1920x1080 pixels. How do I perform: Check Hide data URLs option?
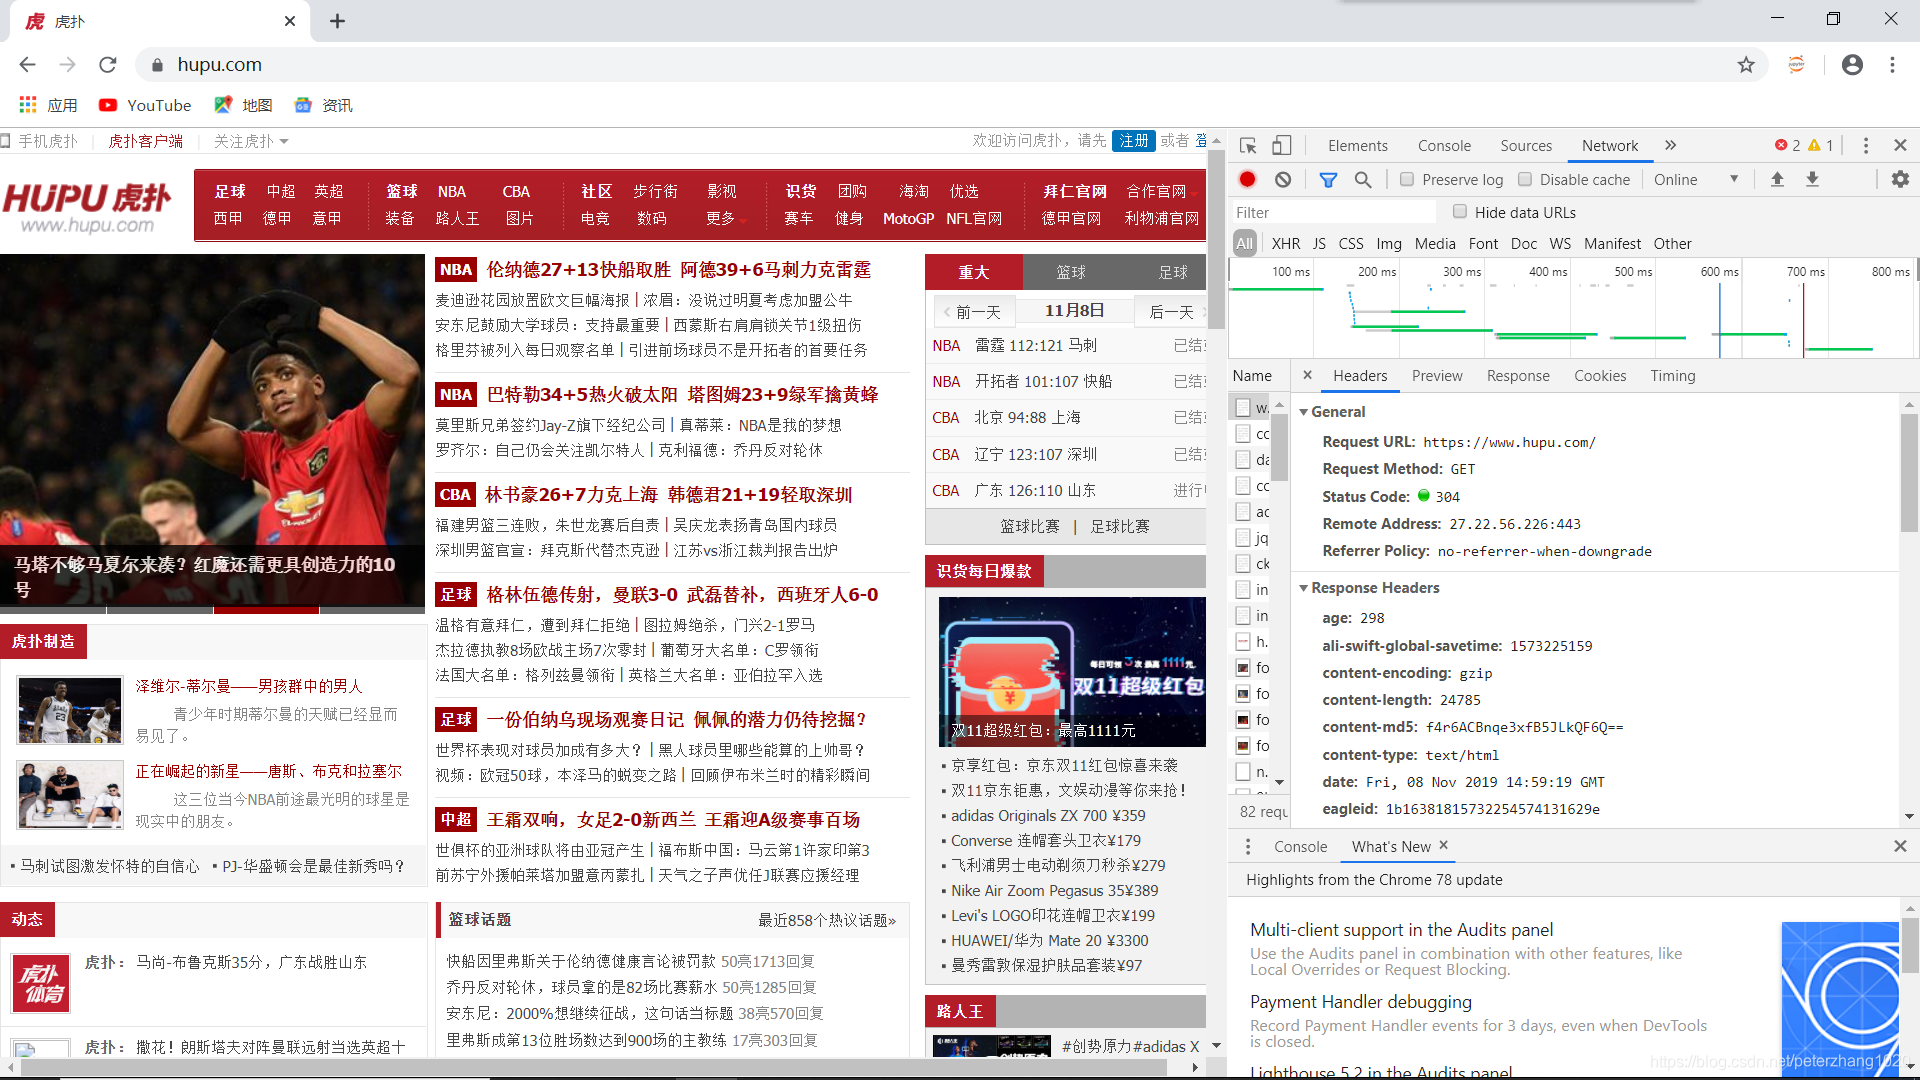click(x=1460, y=212)
